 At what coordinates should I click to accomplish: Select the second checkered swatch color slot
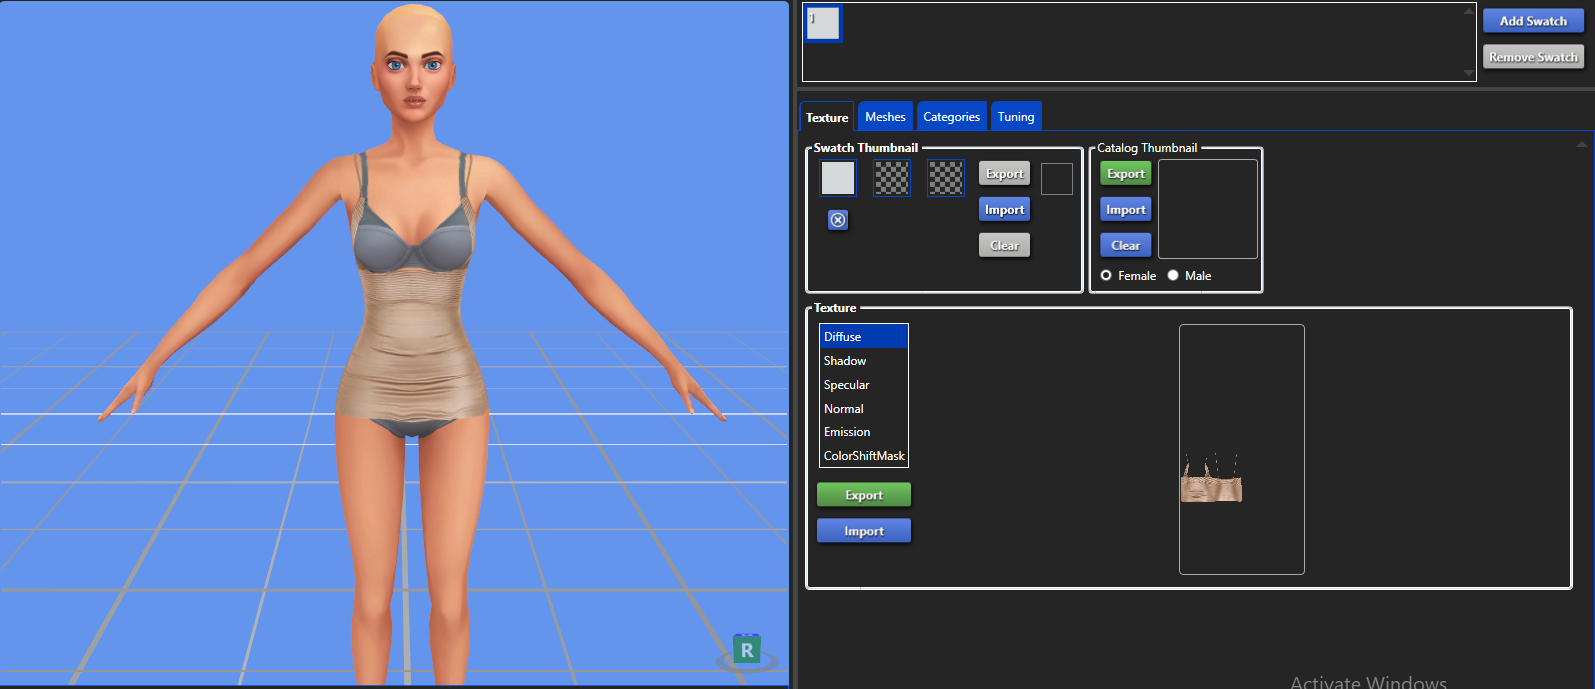[x=892, y=178]
